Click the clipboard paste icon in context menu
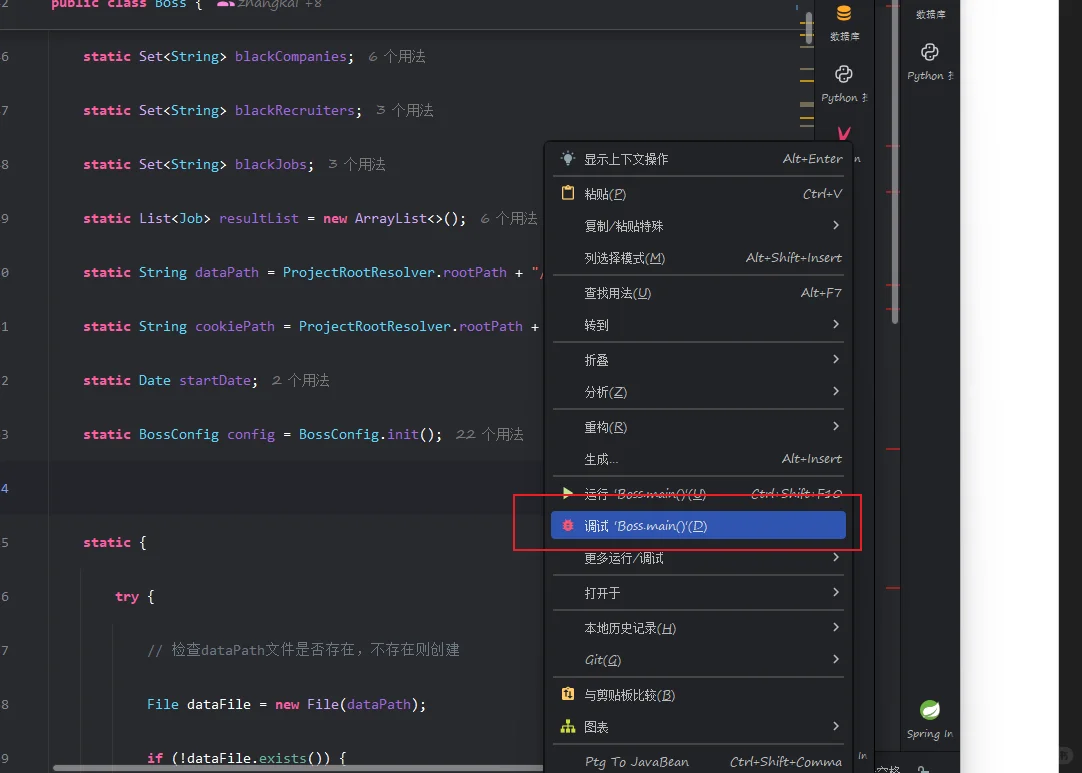 tap(567, 193)
